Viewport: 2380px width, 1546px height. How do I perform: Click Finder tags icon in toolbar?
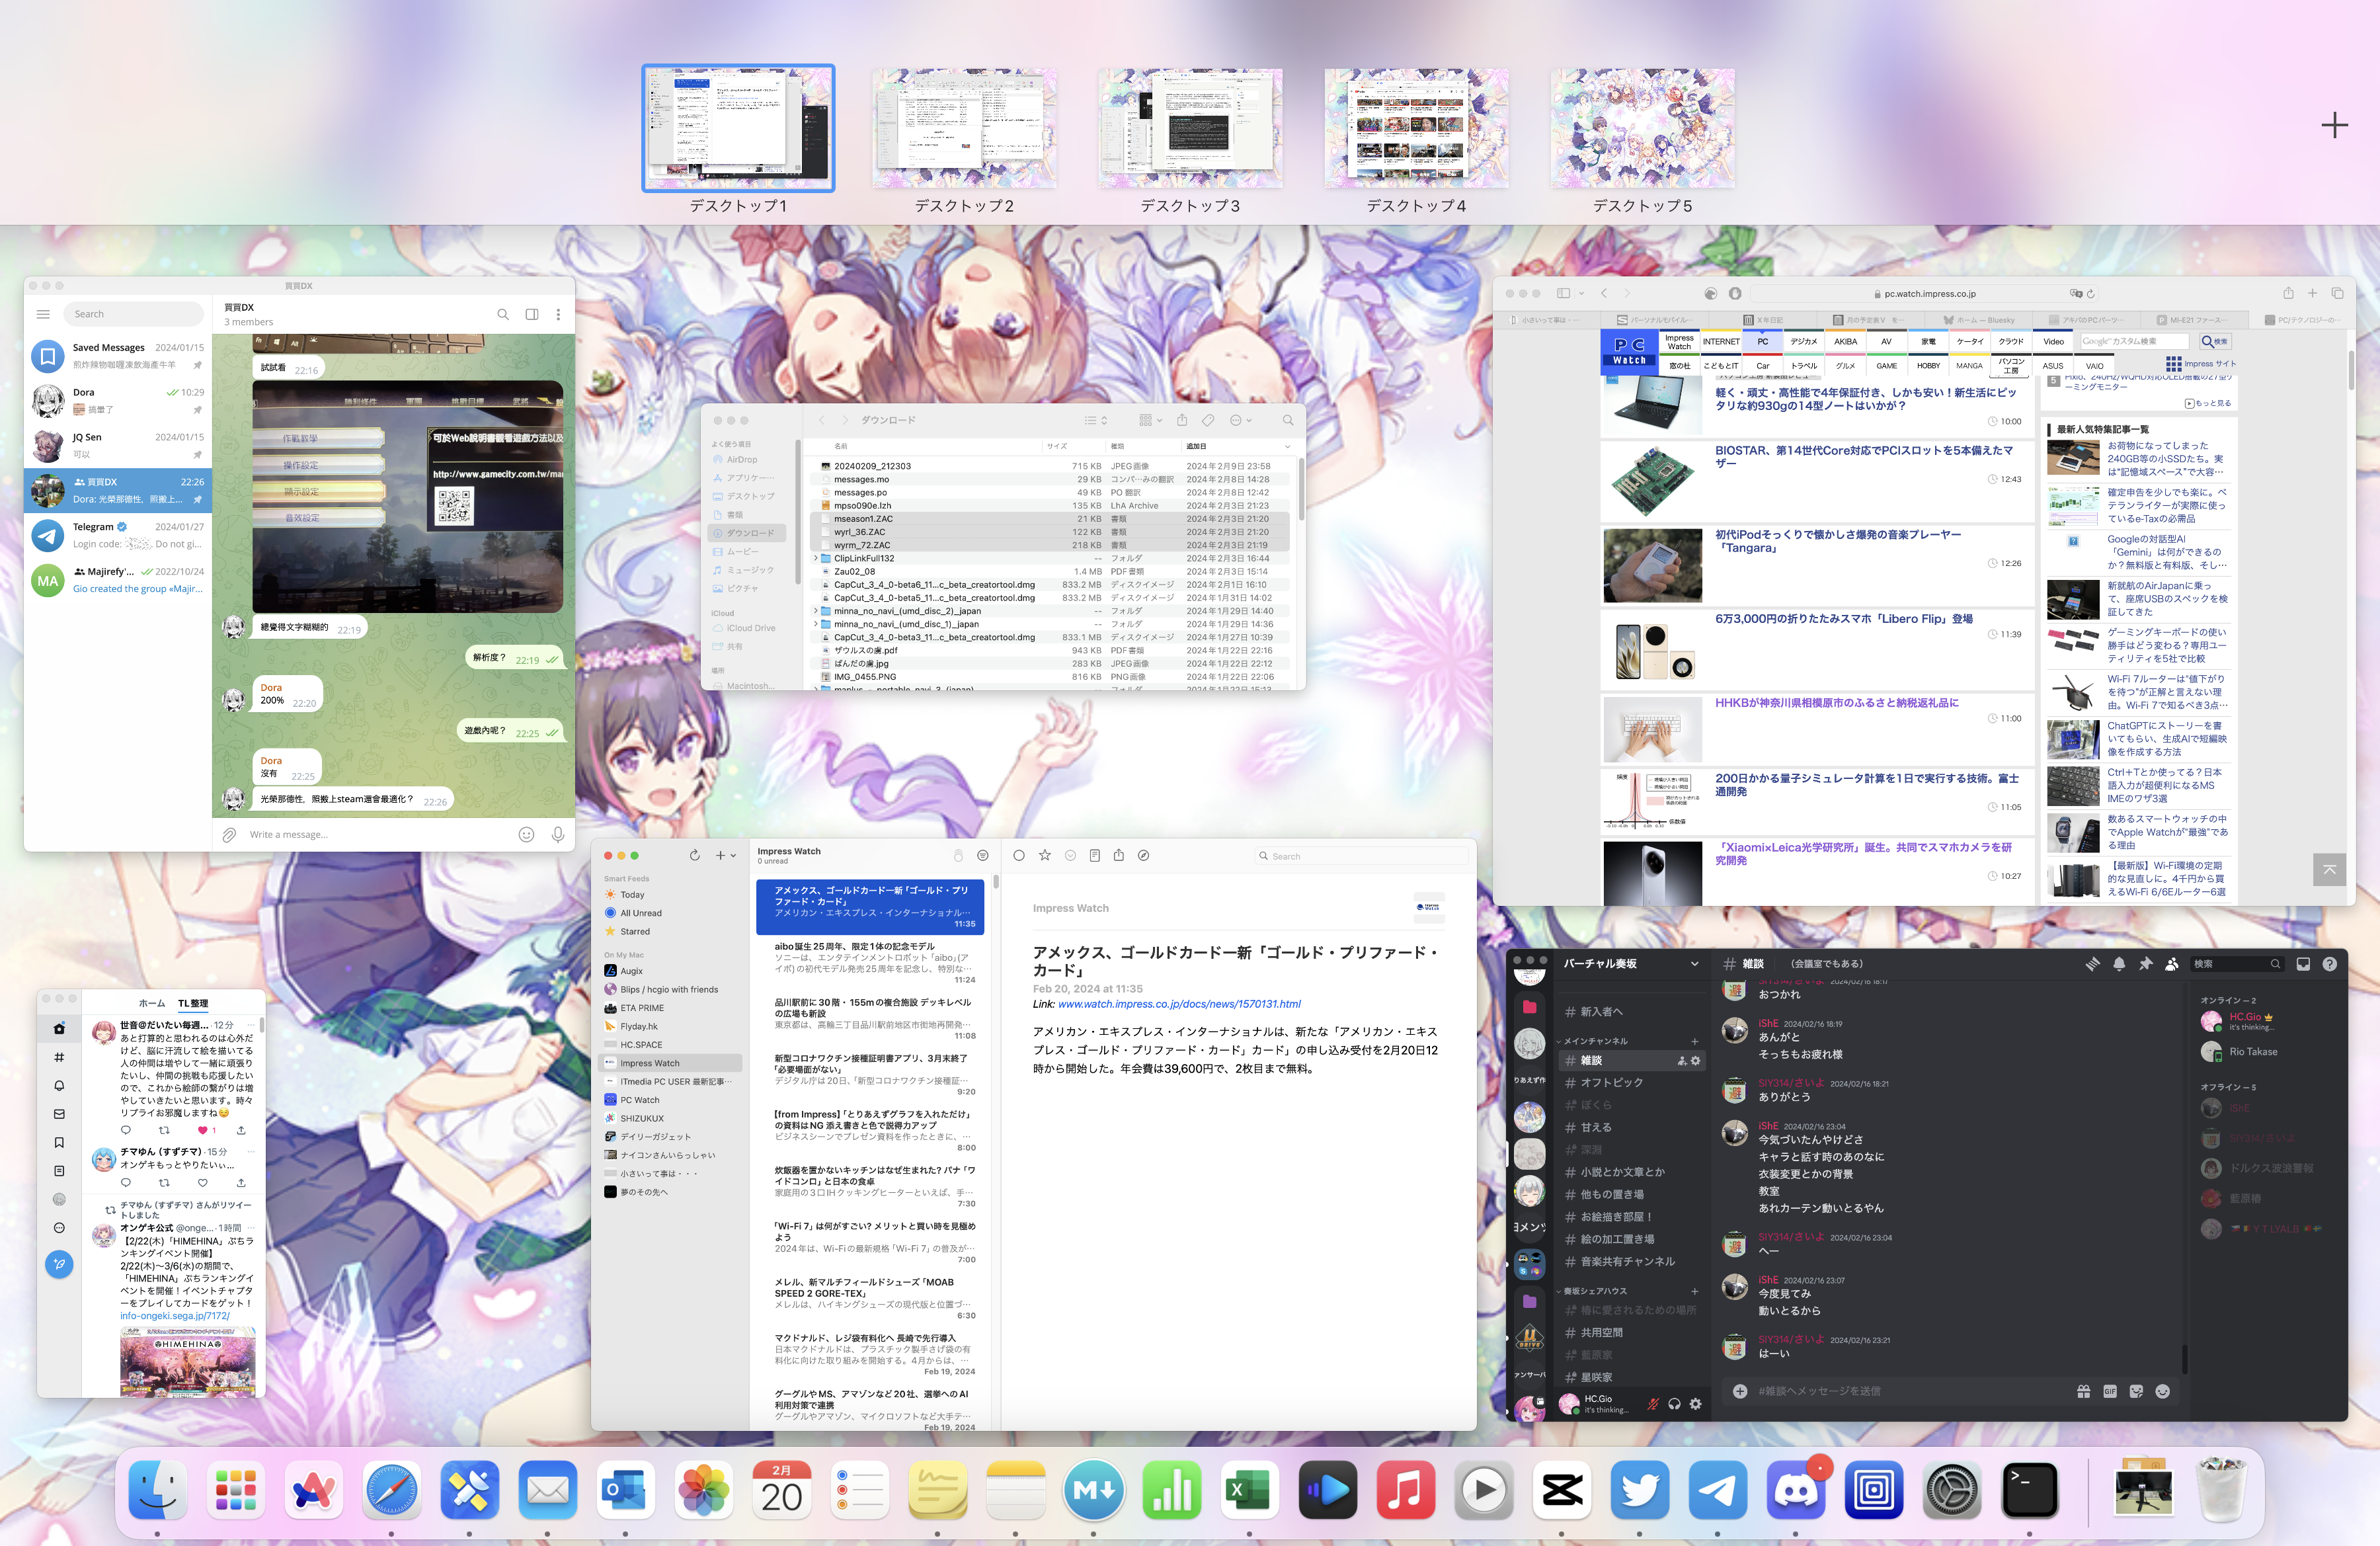pos(1208,420)
